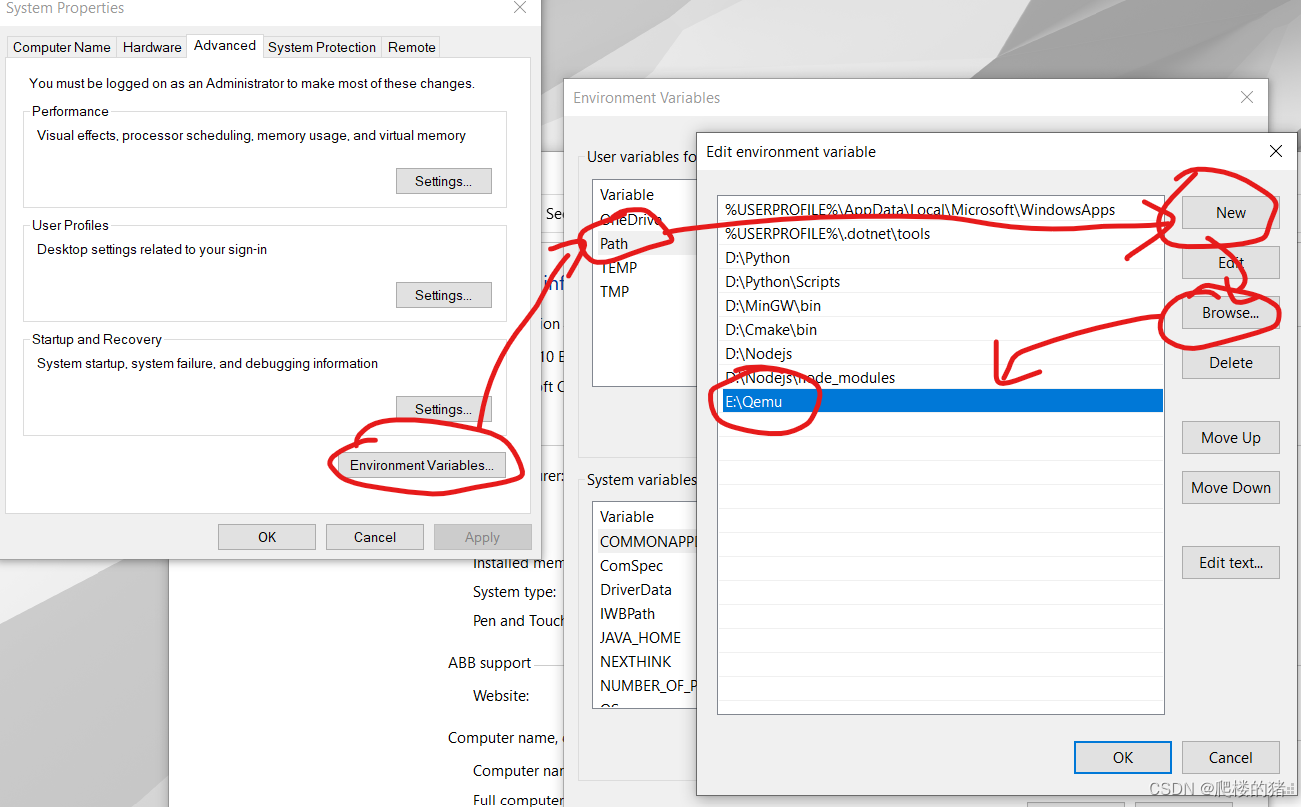The image size is (1301, 807).
Task: Click New in Edit environment variable
Action: [x=1231, y=212]
